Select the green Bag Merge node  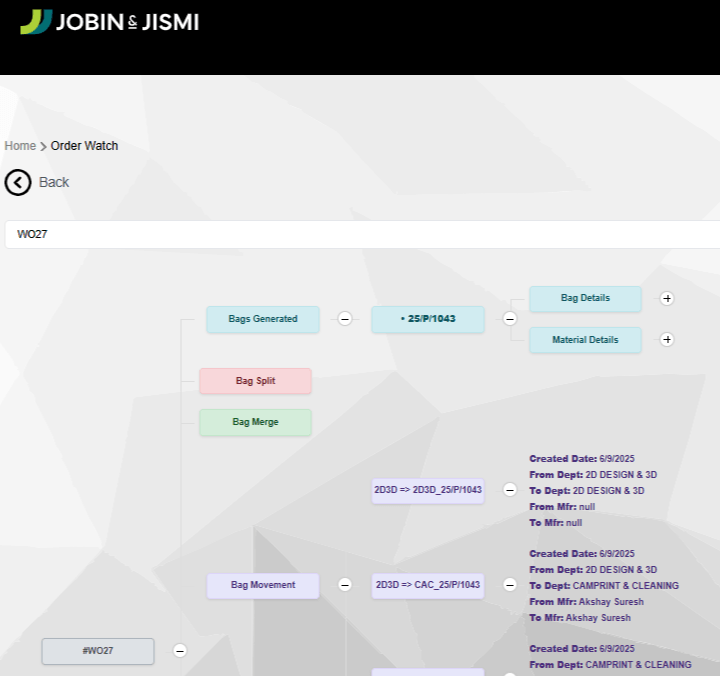255,422
